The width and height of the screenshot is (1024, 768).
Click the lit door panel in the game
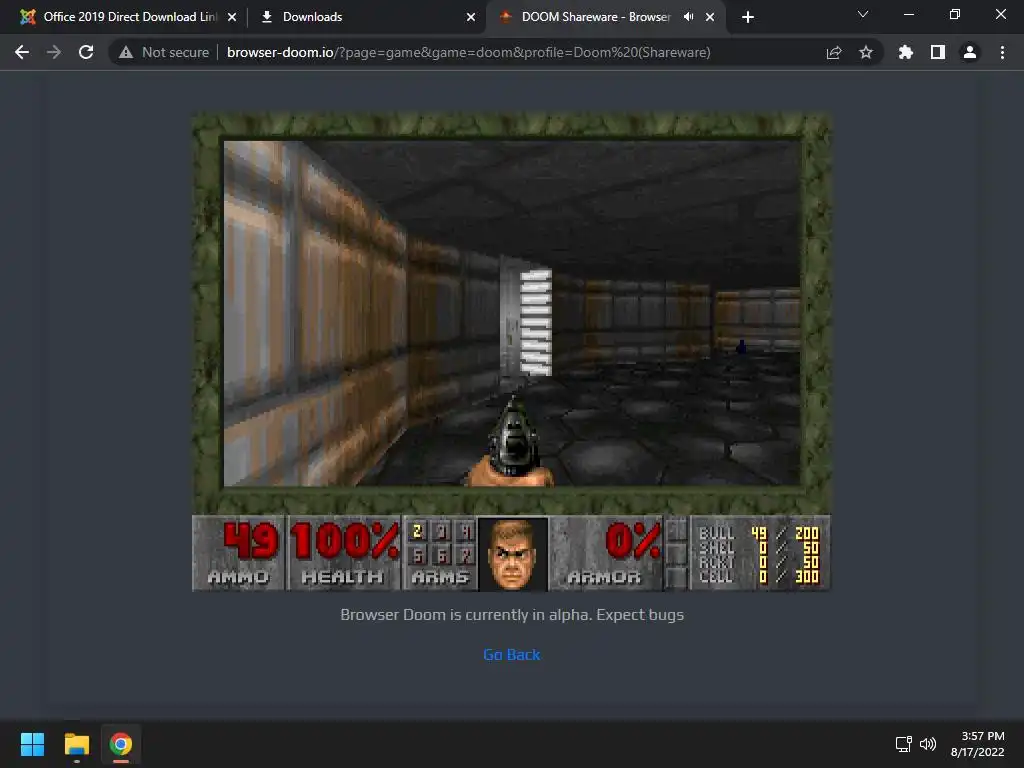tap(535, 323)
